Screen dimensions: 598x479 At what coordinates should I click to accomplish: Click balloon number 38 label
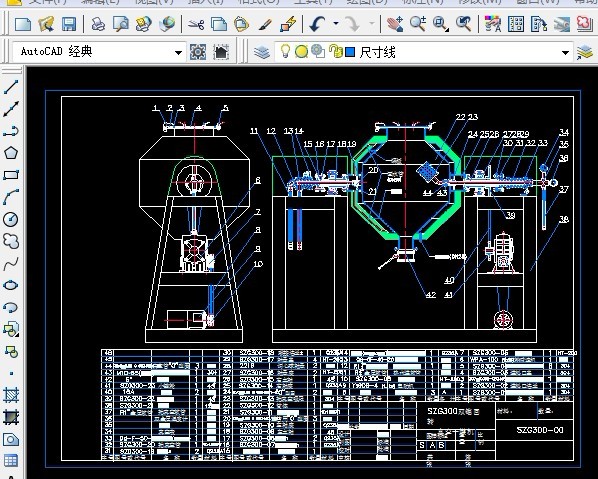[564, 219]
